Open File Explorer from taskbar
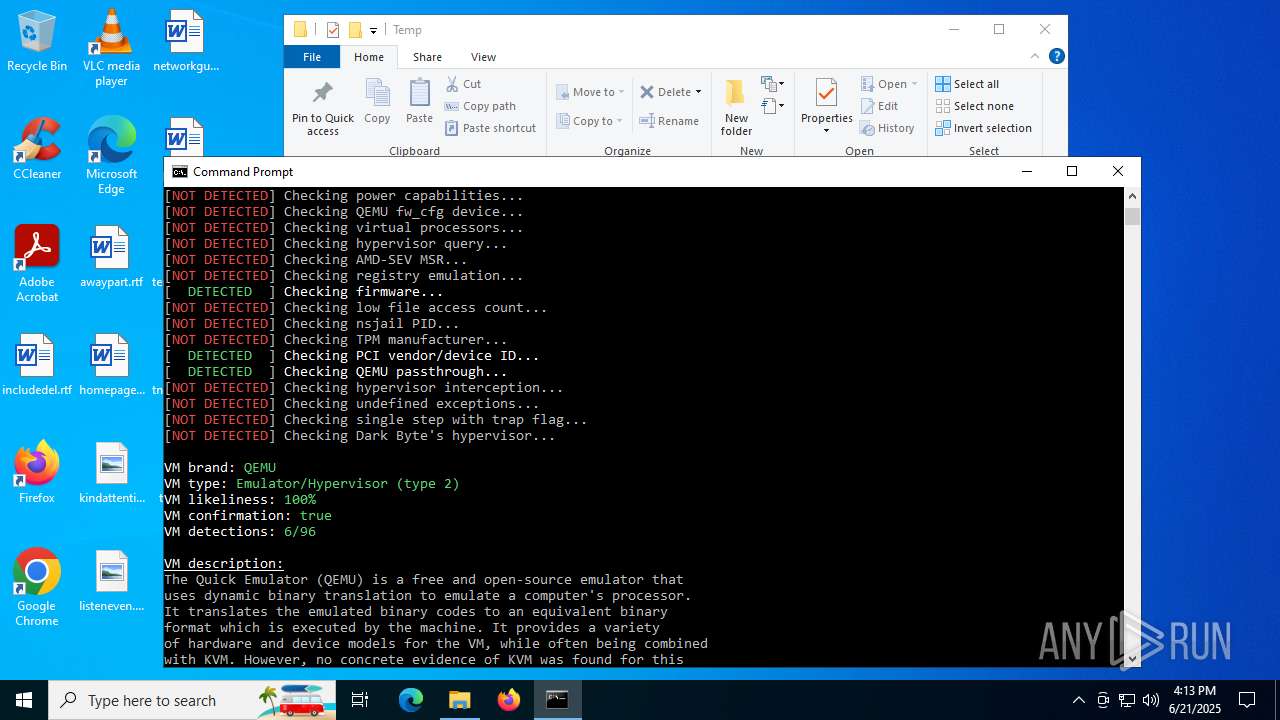 coord(459,700)
